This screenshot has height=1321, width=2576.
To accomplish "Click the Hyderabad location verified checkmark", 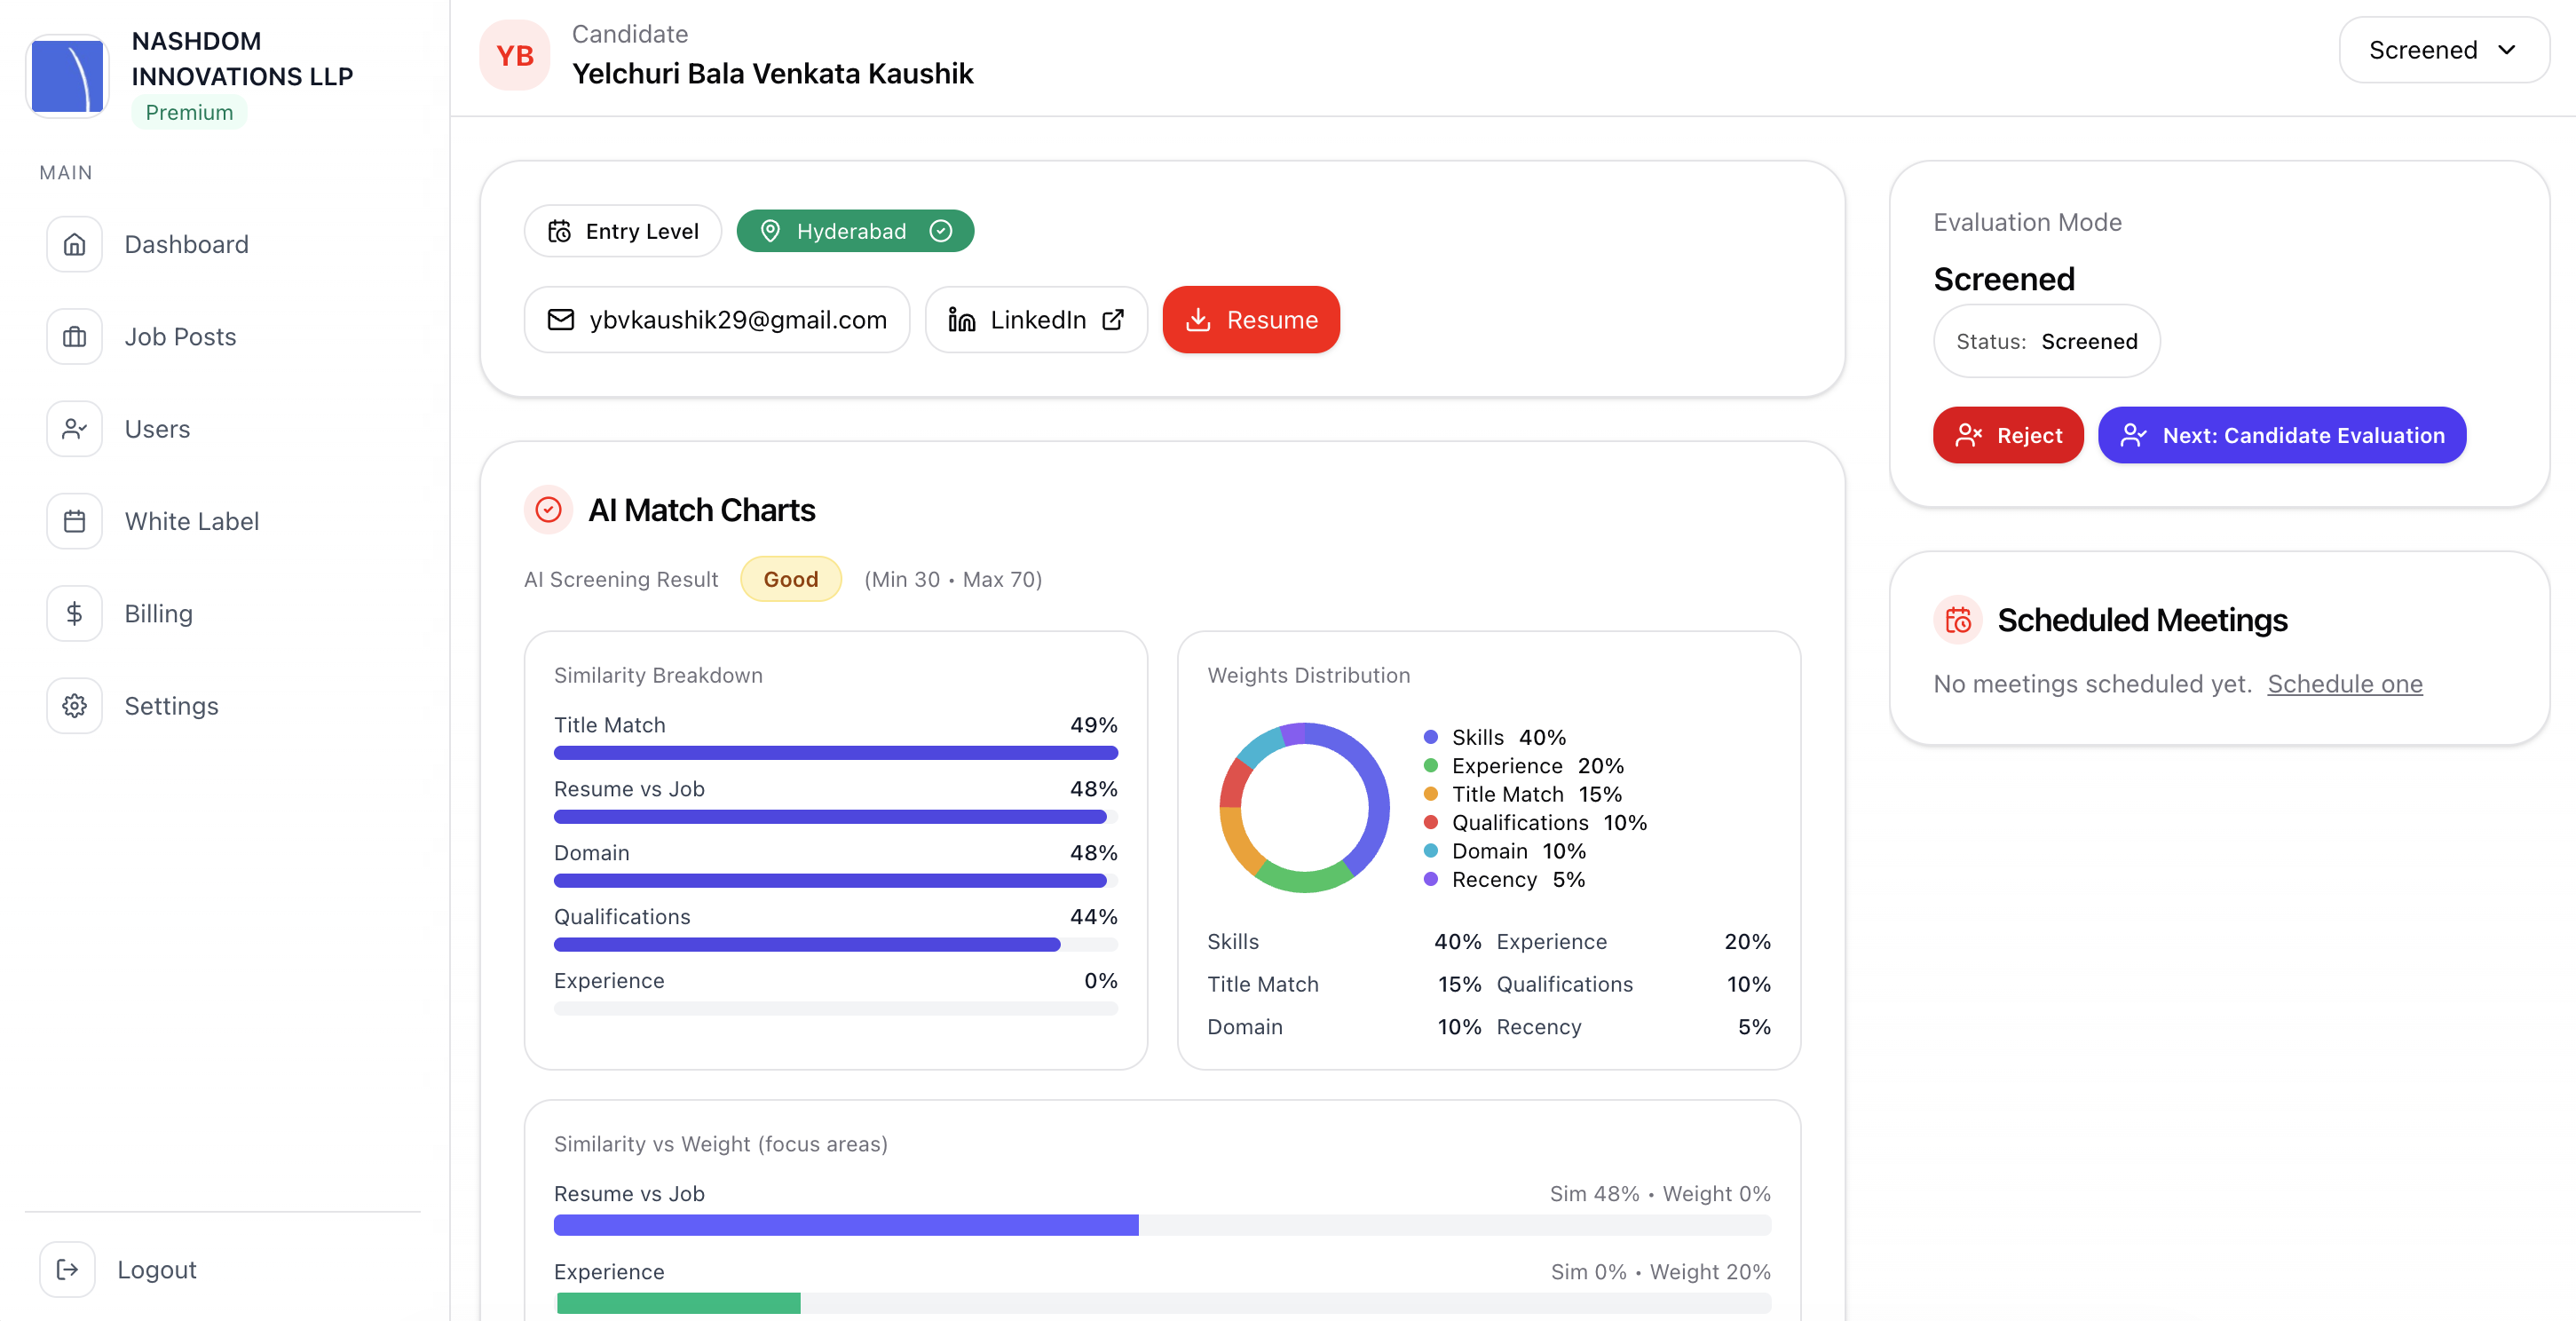I will click(x=940, y=231).
